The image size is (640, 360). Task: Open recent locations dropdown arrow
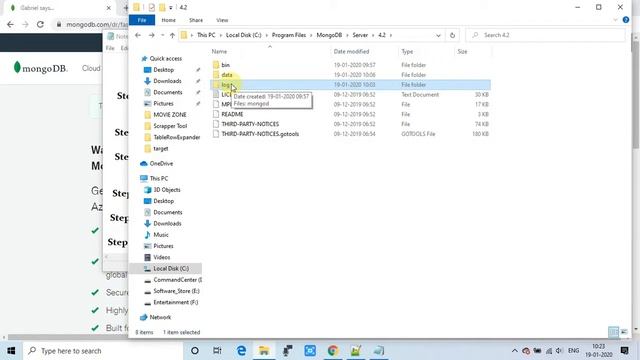(x=162, y=36)
